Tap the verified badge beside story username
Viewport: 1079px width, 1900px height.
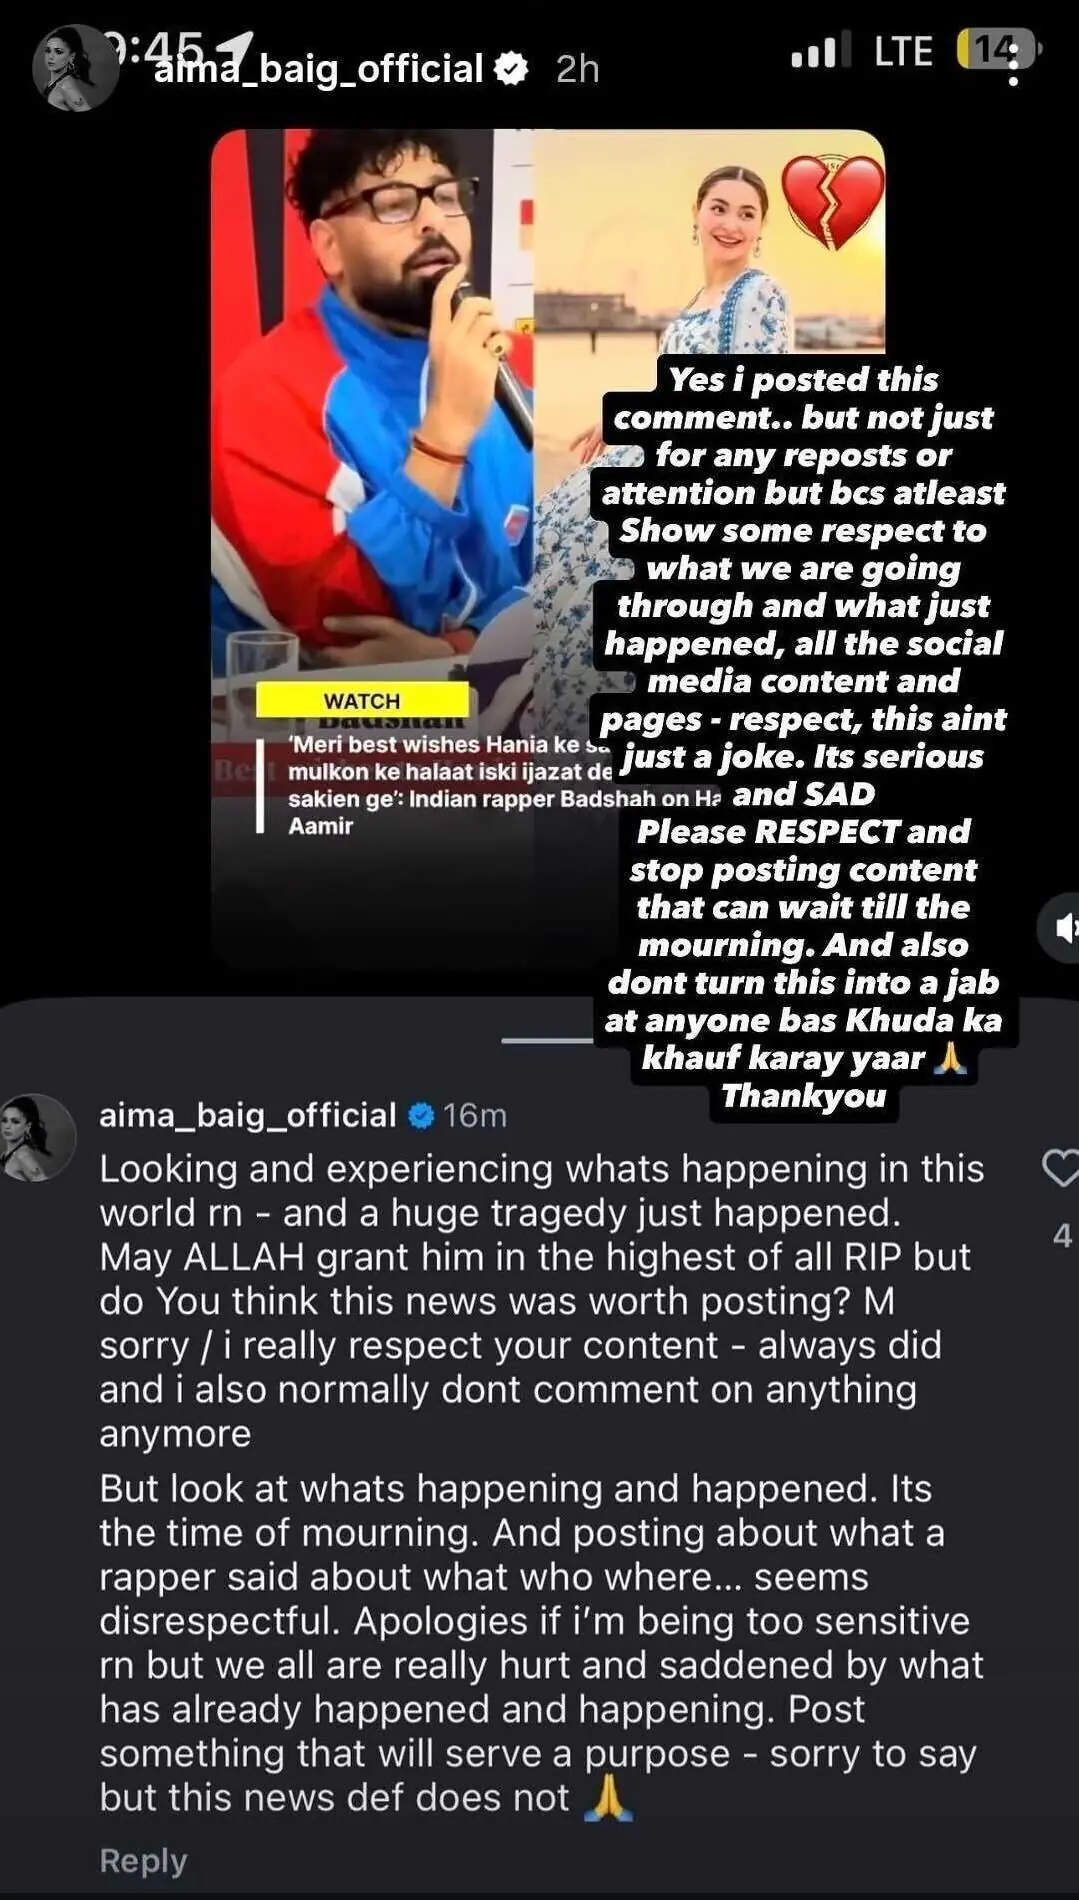512,68
